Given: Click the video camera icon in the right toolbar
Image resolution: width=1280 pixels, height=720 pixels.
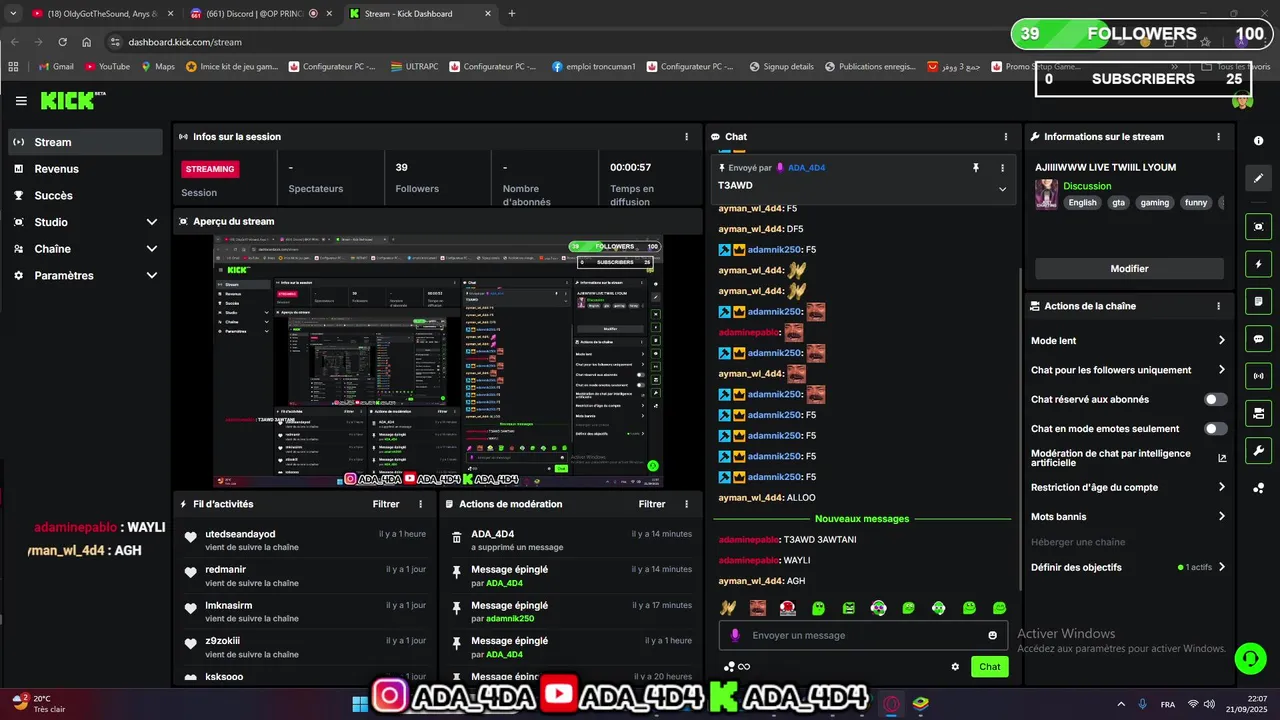Looking at the screenshot, I should pos(1258,413).
